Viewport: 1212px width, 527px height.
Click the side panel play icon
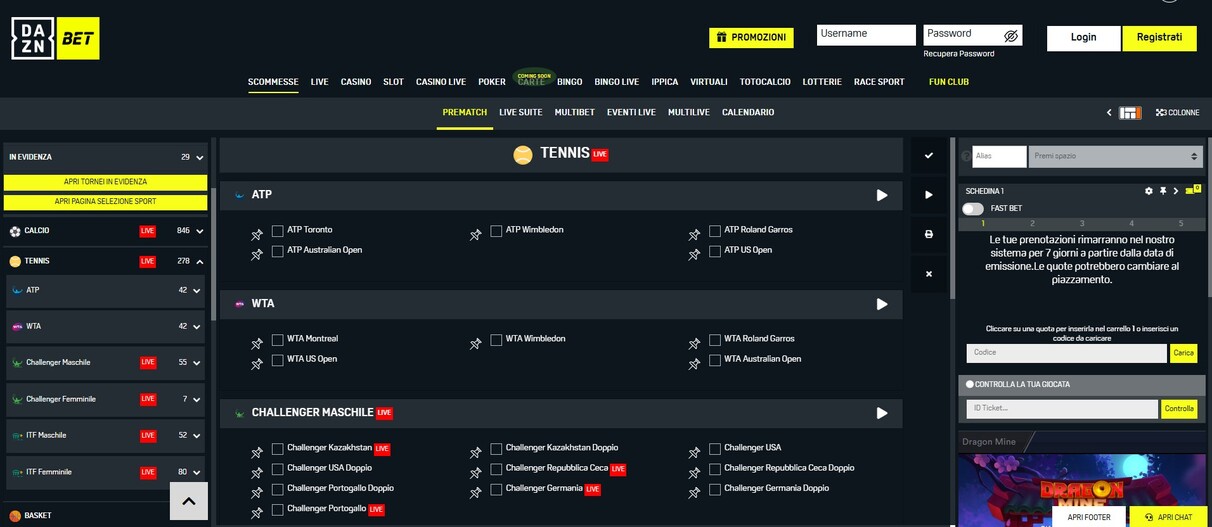pyautogui.click(x=929, y=195)
